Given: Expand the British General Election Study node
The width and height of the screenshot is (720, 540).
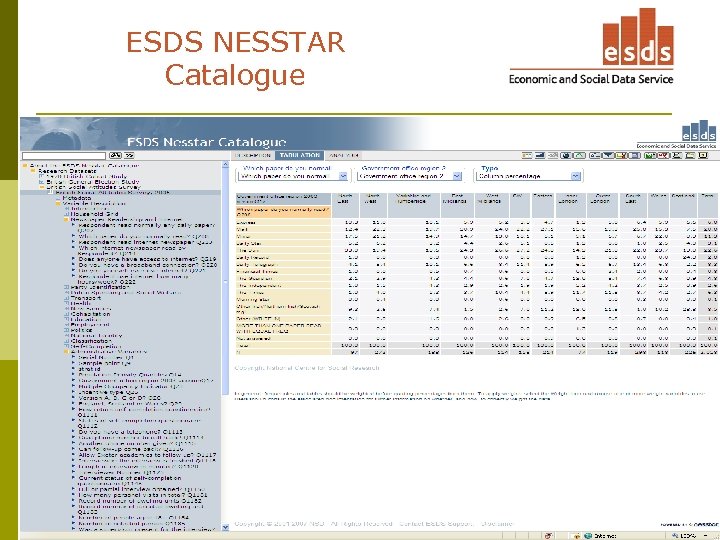Looking at the screenshot, I should (41, 182).
